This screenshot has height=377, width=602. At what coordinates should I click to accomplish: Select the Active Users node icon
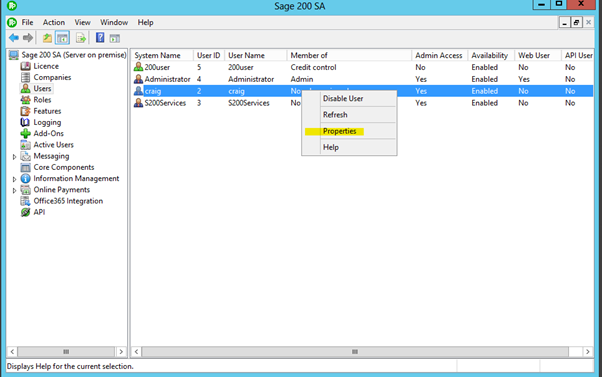pyautogui.click(x=25, y=145)
